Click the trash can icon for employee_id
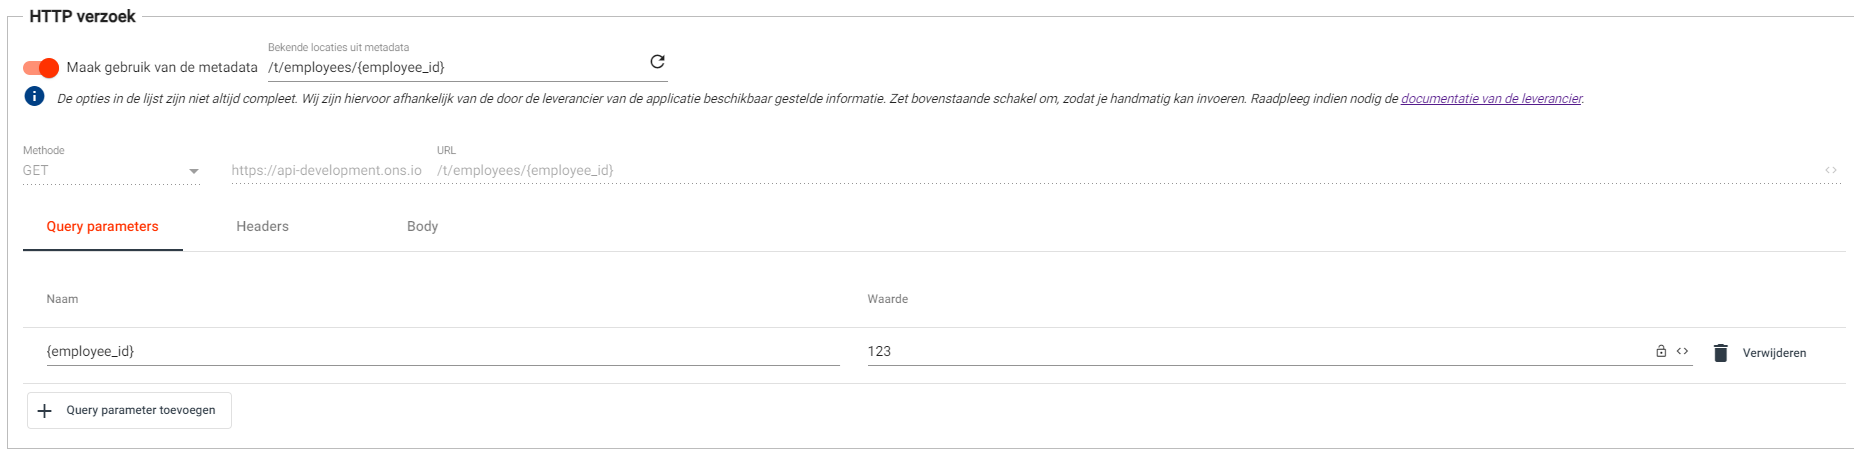1854x461 pixels. [x=1720, y=353]
